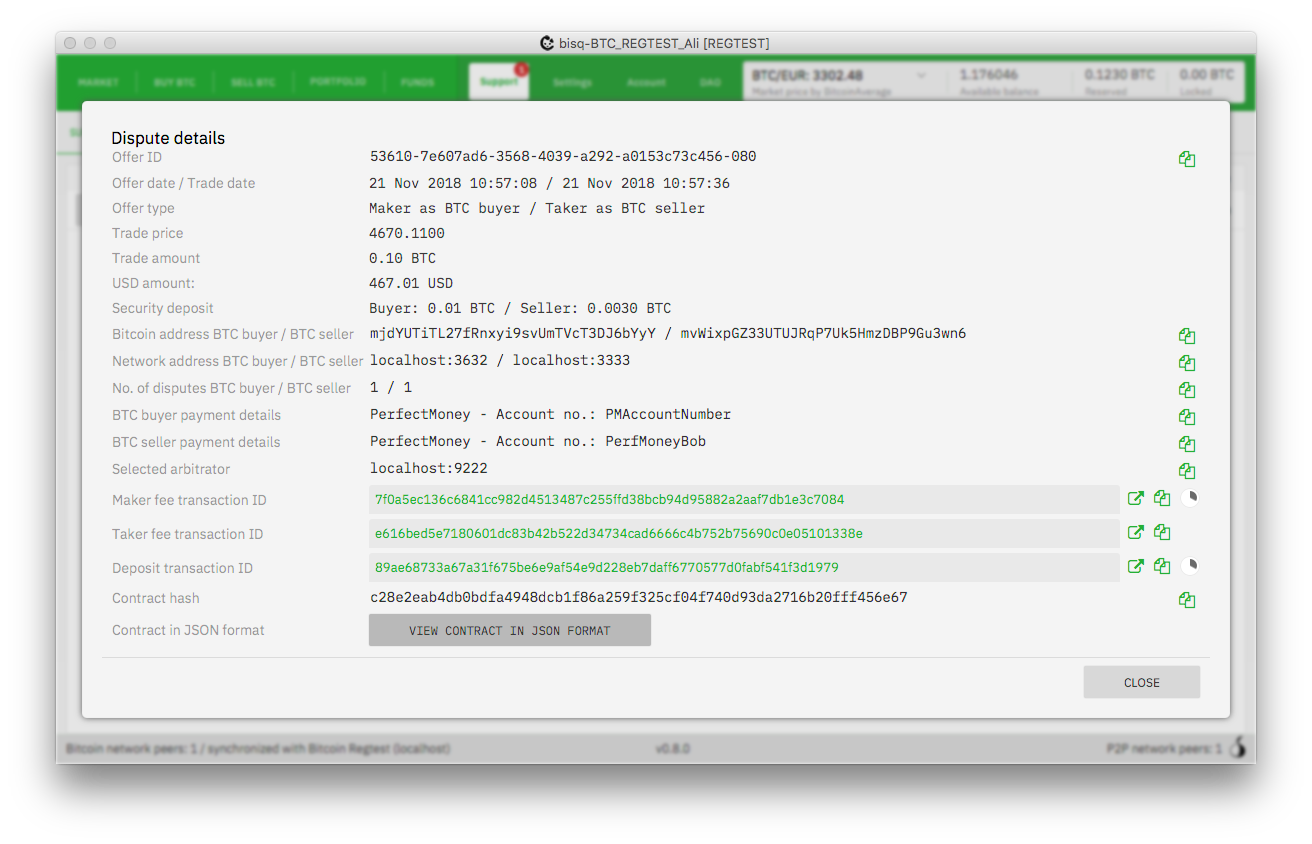Screen dimensions: 1312x844
Task: Open the BUY BTC tab in background
Action: [x=174, y=82]
